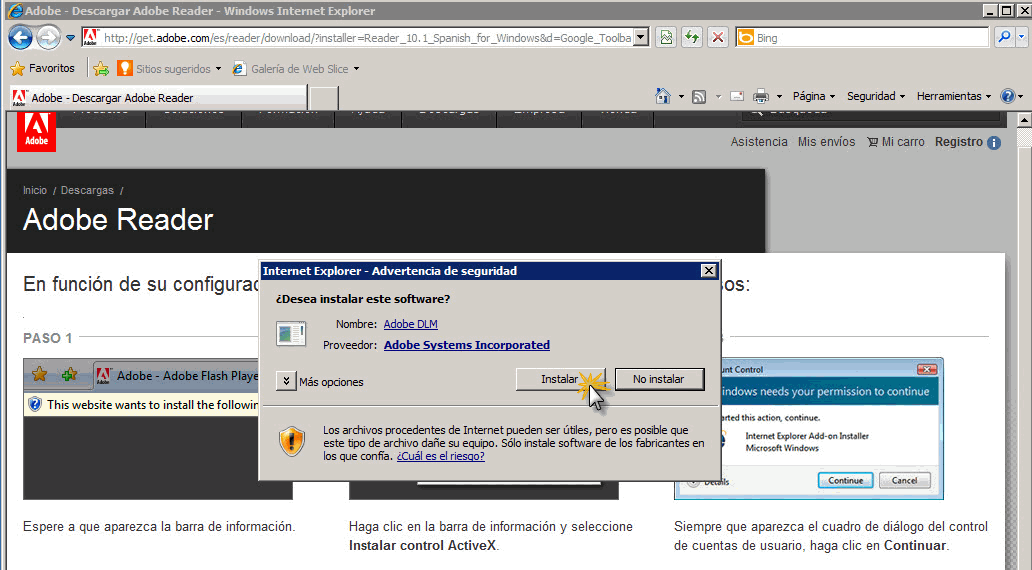Click the software package icon in dialog
Image resolution: width=1032 pixels, height=570 pixels.
point(291,333)
